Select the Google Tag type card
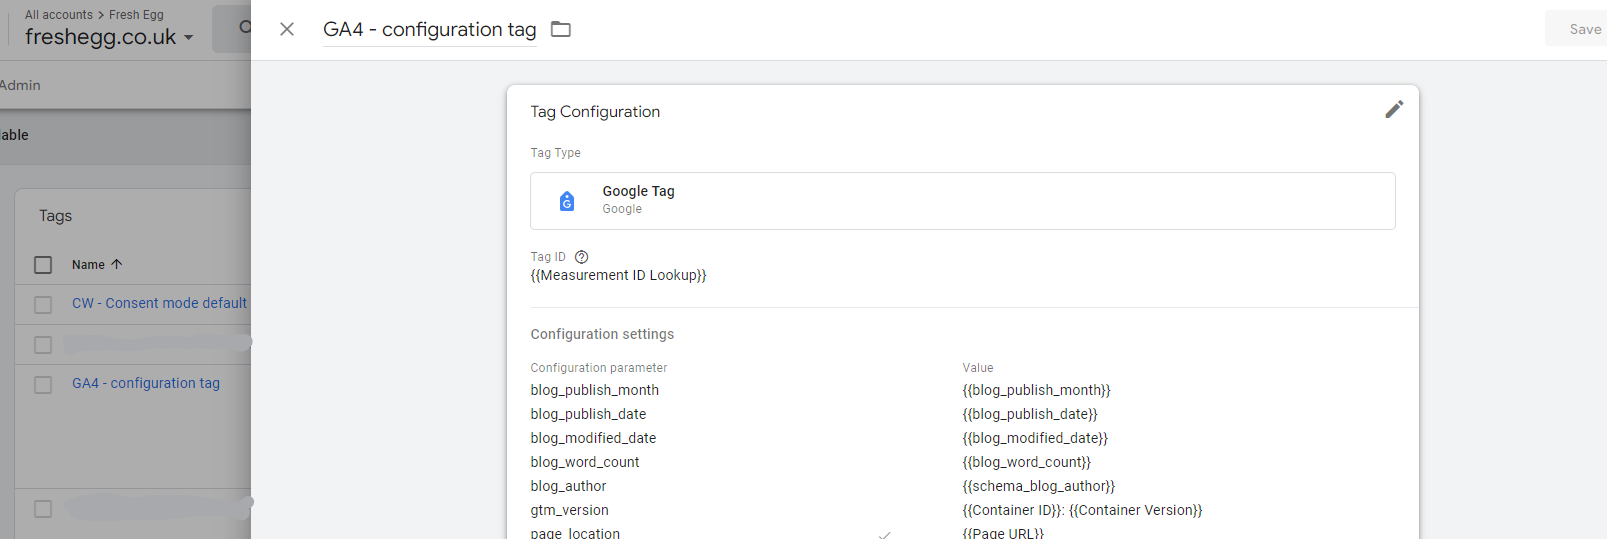Viewport: 1607px width, 539px height. coord(962,201)
